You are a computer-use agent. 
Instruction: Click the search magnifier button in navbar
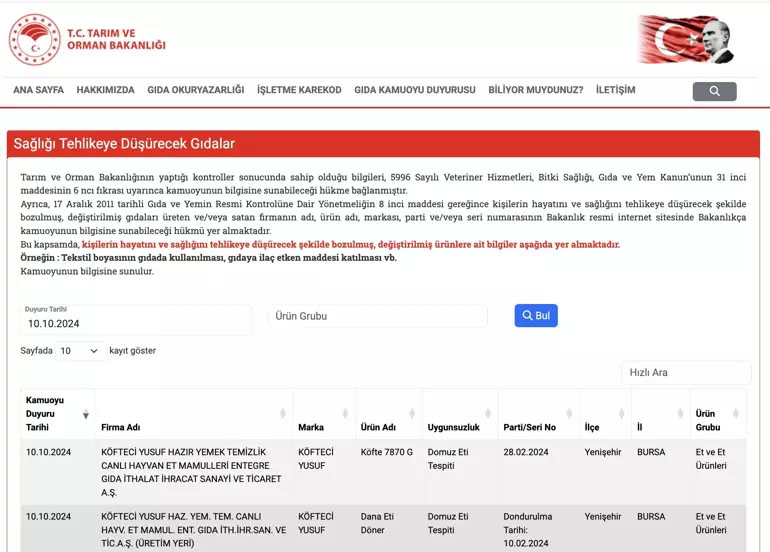click(714, 91)
